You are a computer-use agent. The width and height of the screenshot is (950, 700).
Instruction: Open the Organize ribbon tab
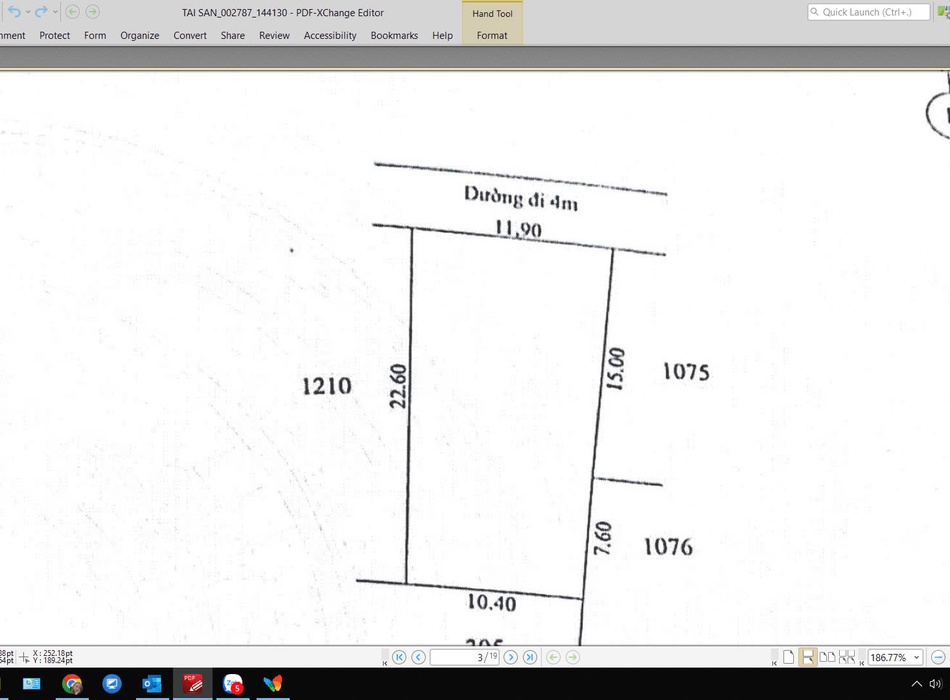click(140, 35)
